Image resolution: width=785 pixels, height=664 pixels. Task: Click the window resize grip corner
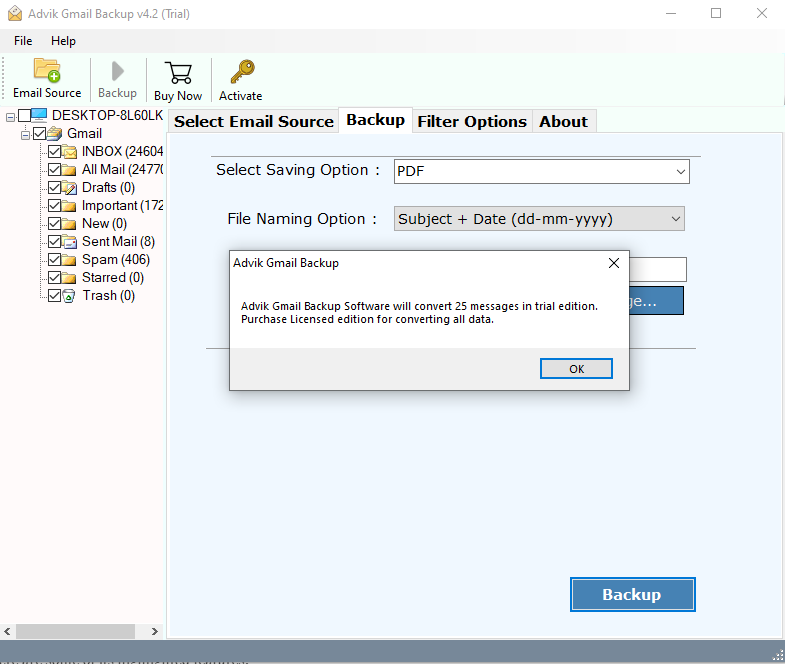point(778,655)
